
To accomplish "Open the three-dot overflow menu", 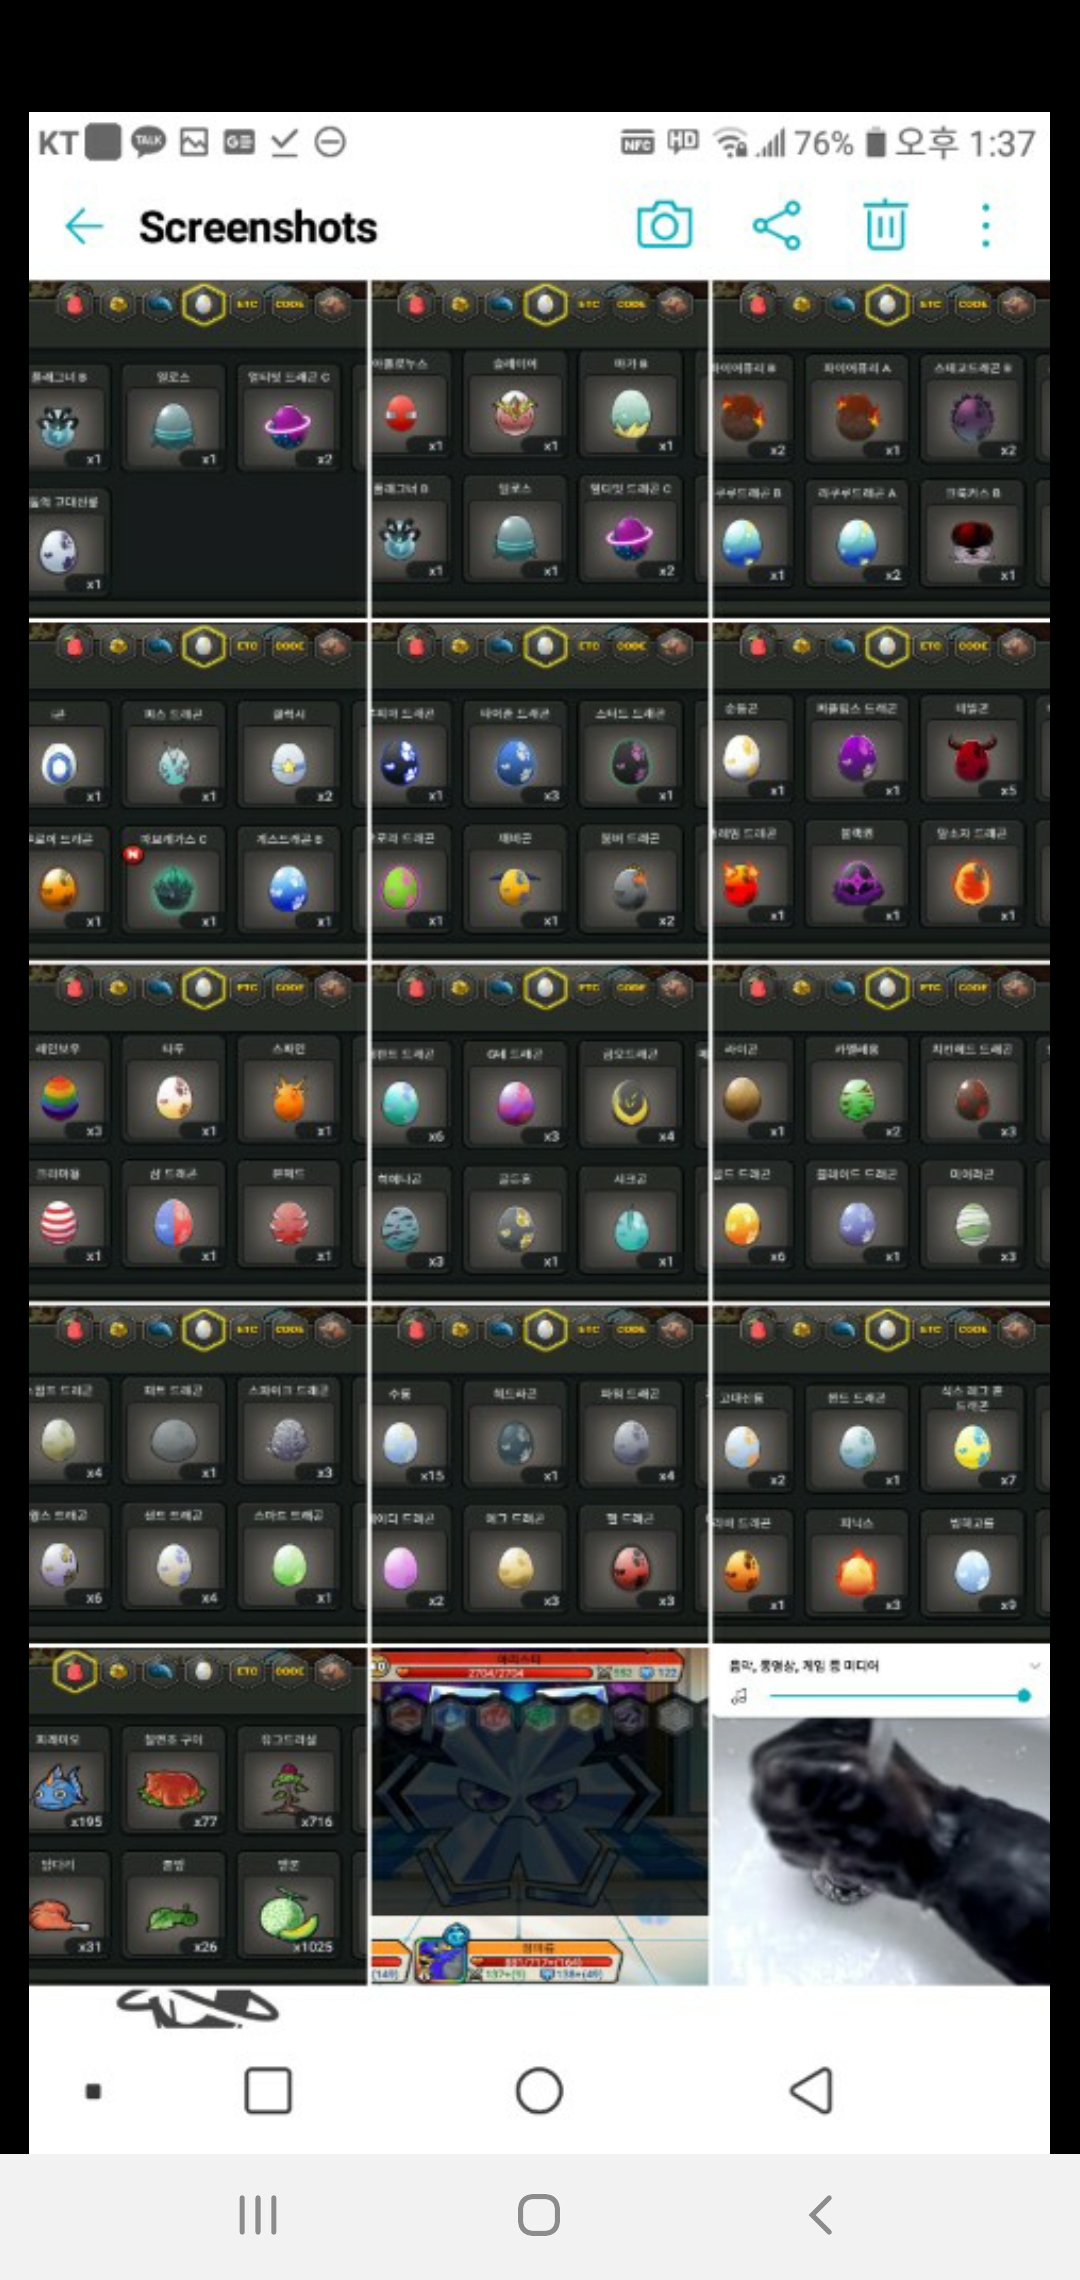I will (986, 226).
